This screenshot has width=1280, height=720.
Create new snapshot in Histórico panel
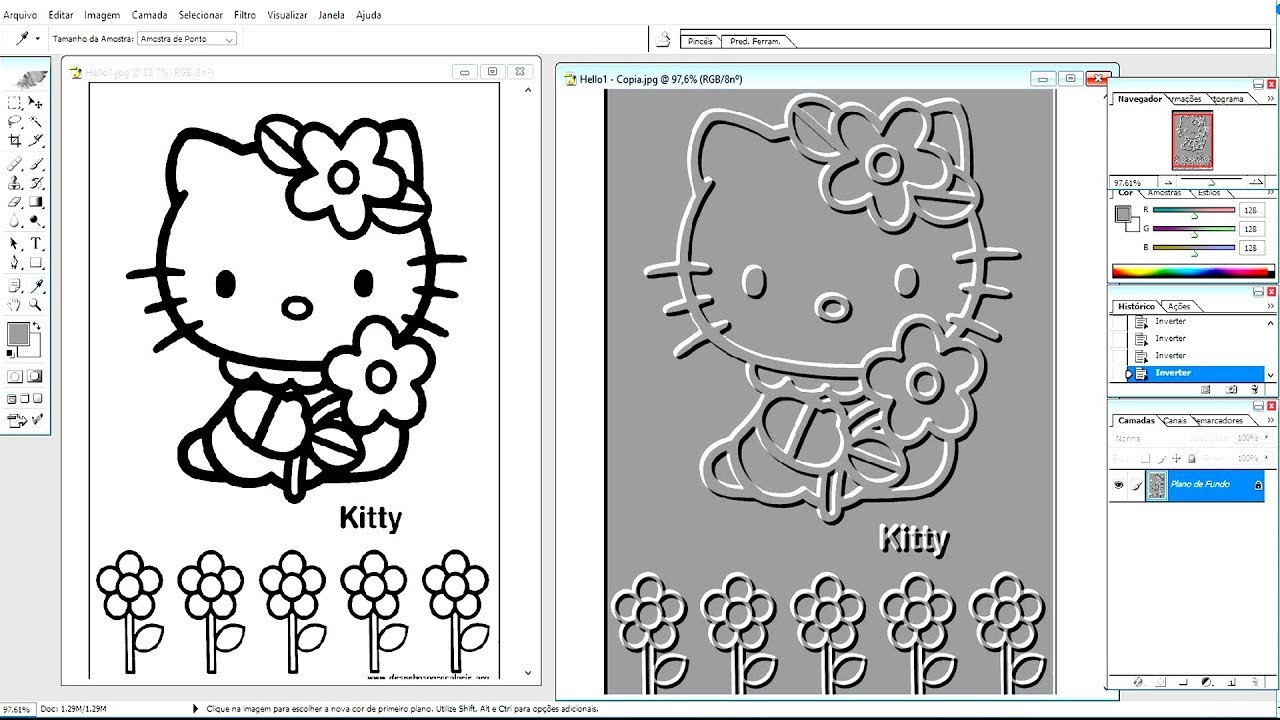(1232, 390)
